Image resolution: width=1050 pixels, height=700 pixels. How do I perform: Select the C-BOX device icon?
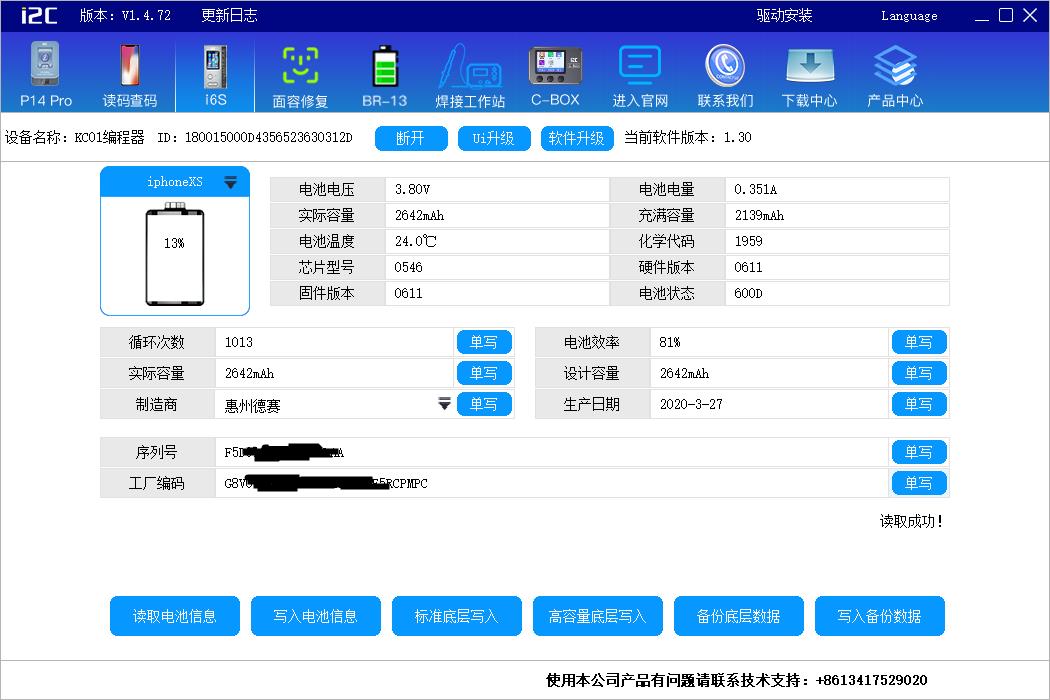click(x=555, y=66)
